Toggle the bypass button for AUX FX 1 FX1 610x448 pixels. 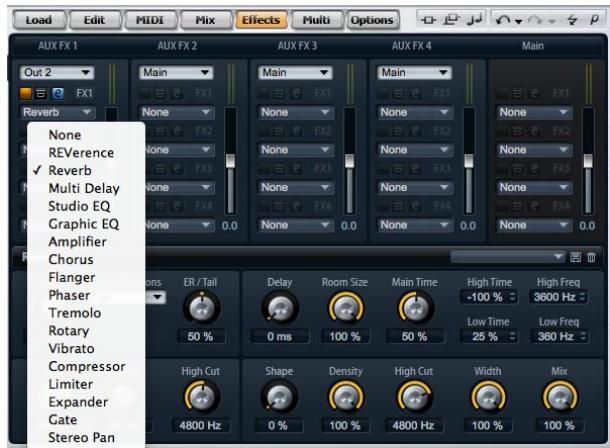[41, 93]
